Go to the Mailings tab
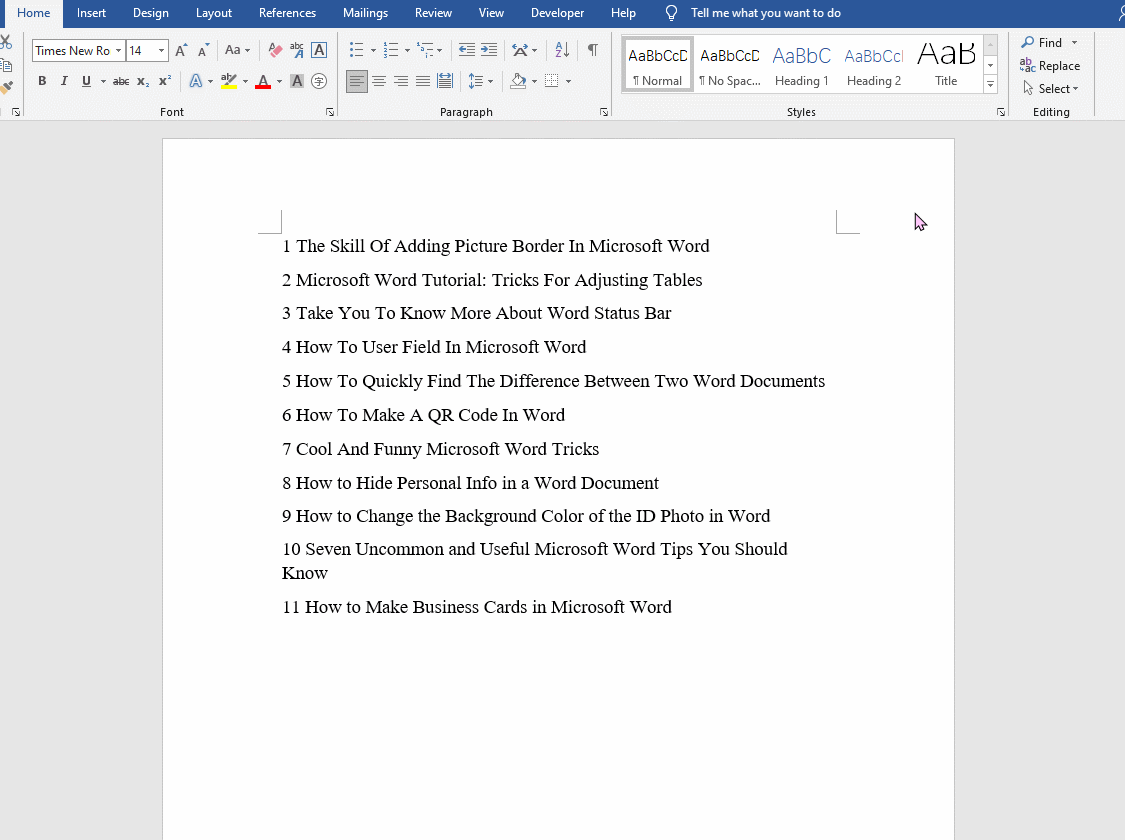 coord(365,13)
